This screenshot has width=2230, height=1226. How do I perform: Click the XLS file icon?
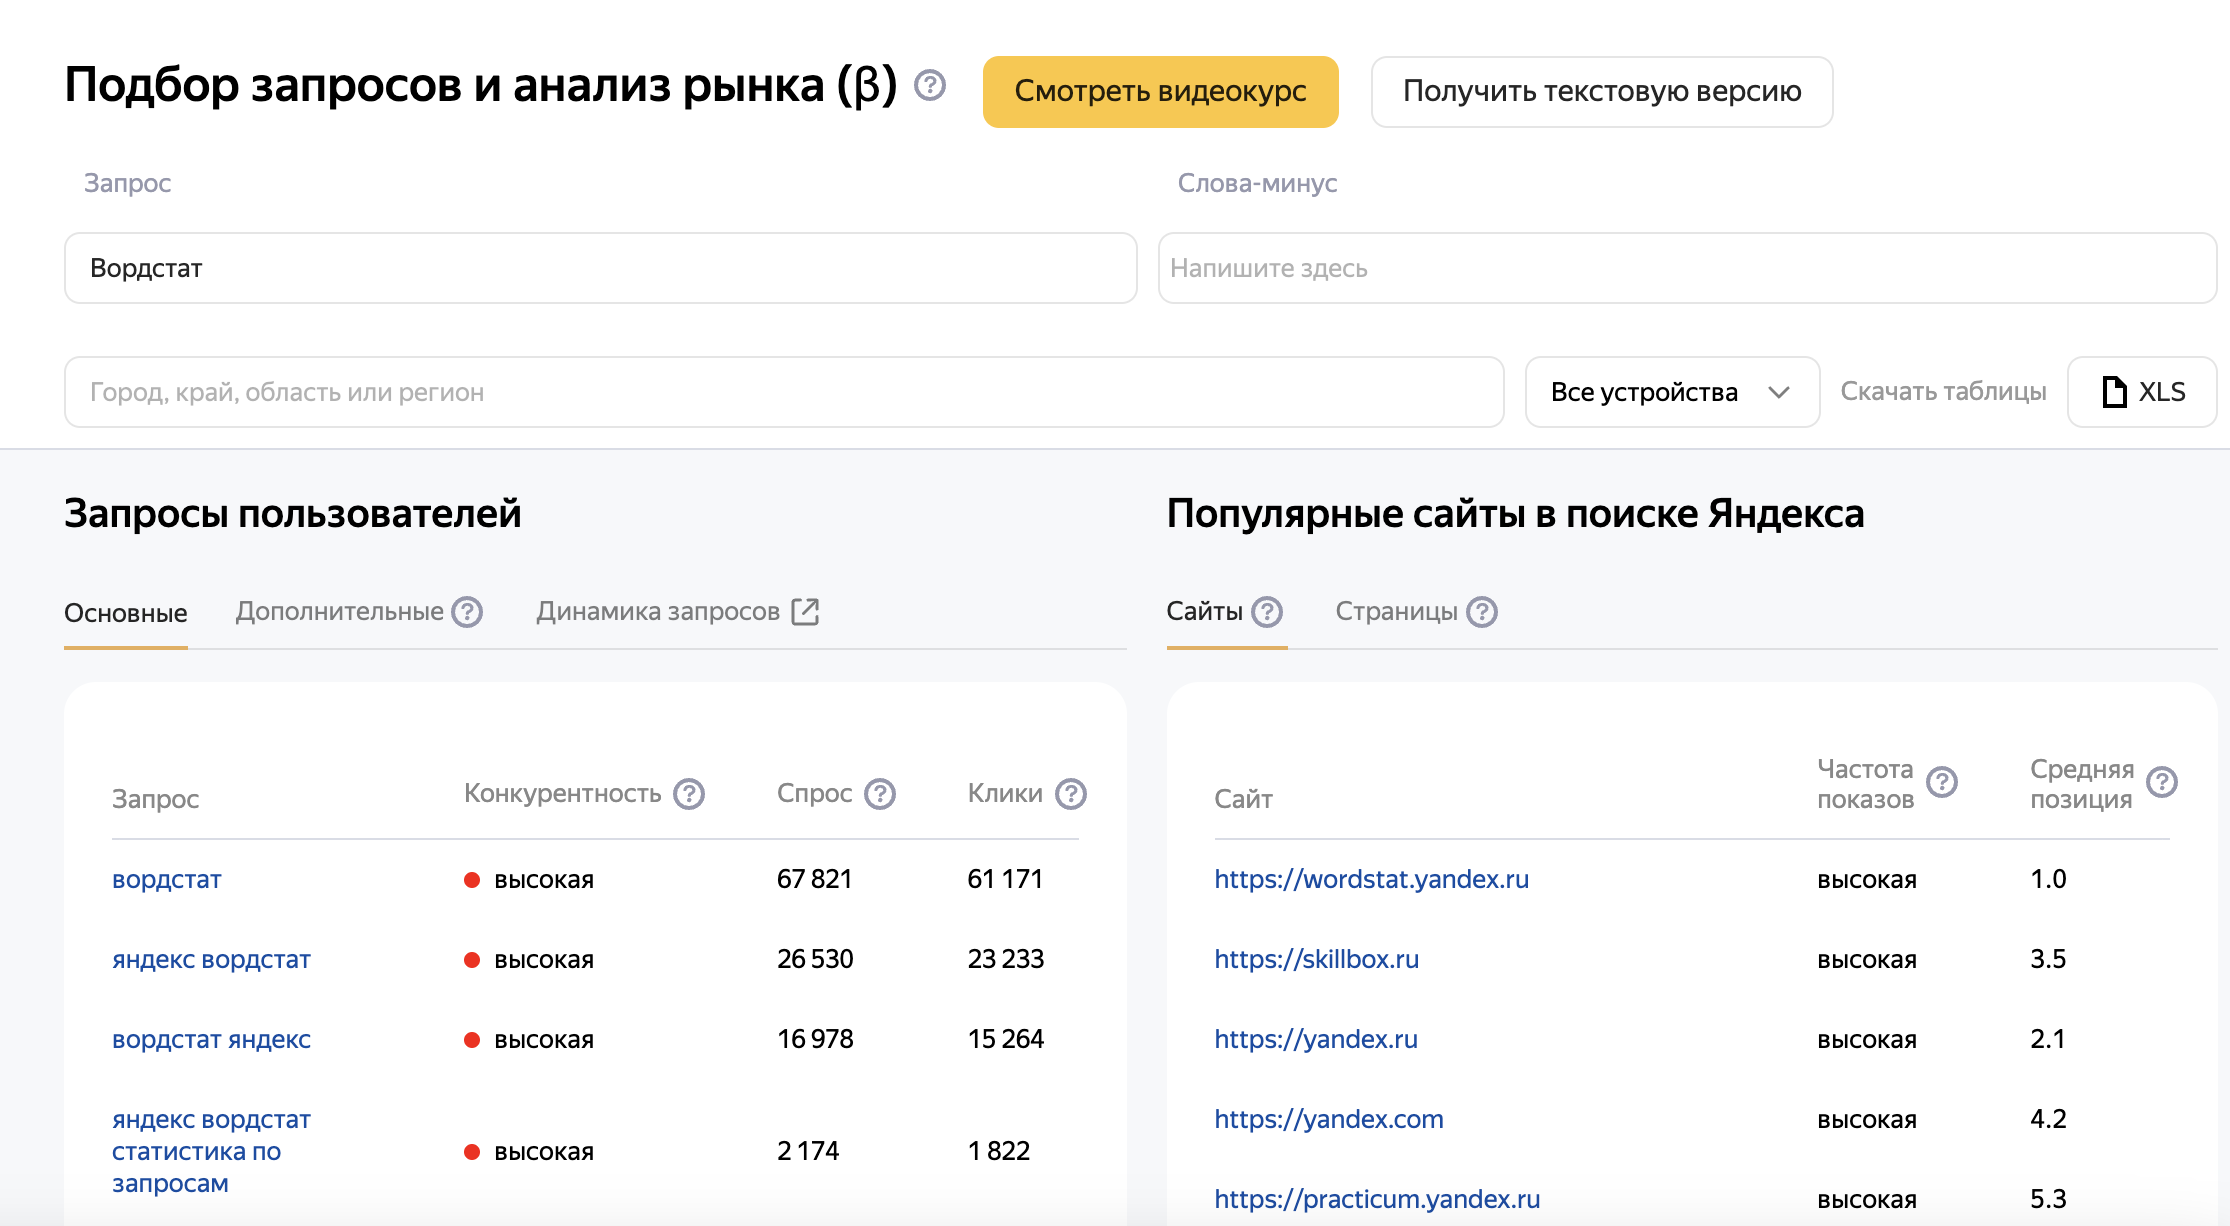click(2114, 392)
